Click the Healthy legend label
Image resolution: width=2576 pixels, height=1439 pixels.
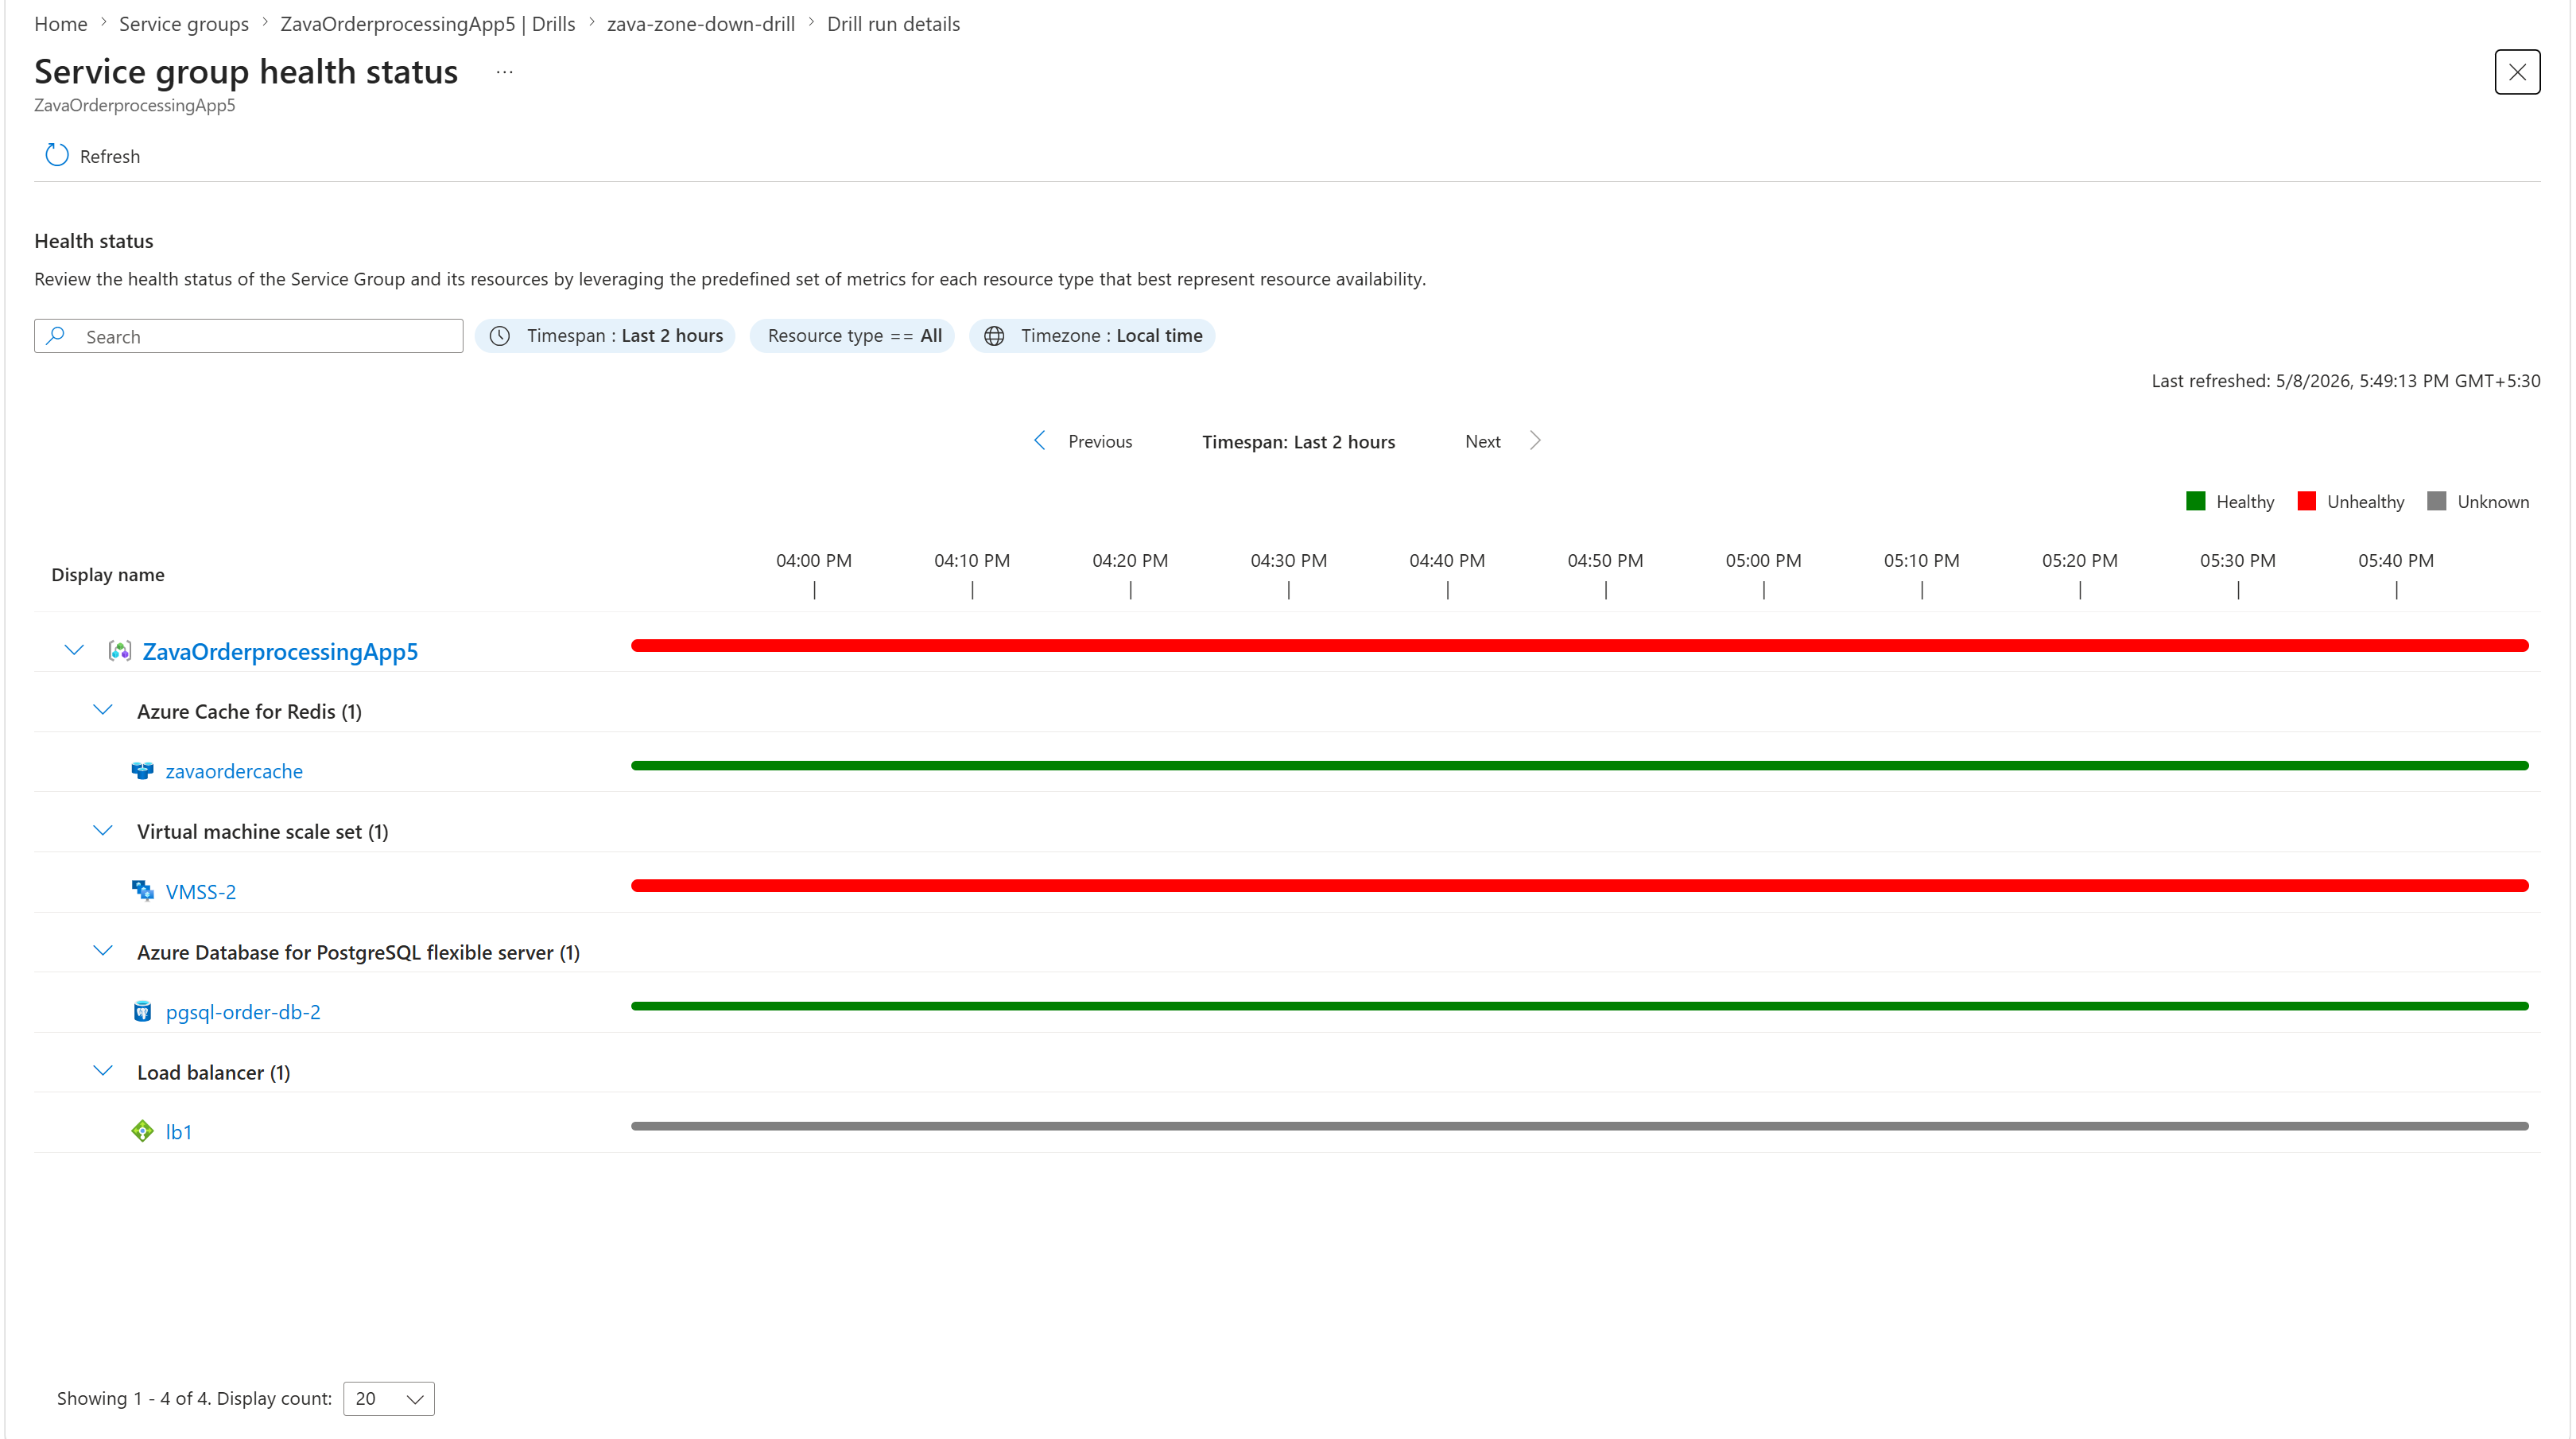pyautogui.click(x=2245, y=502)
